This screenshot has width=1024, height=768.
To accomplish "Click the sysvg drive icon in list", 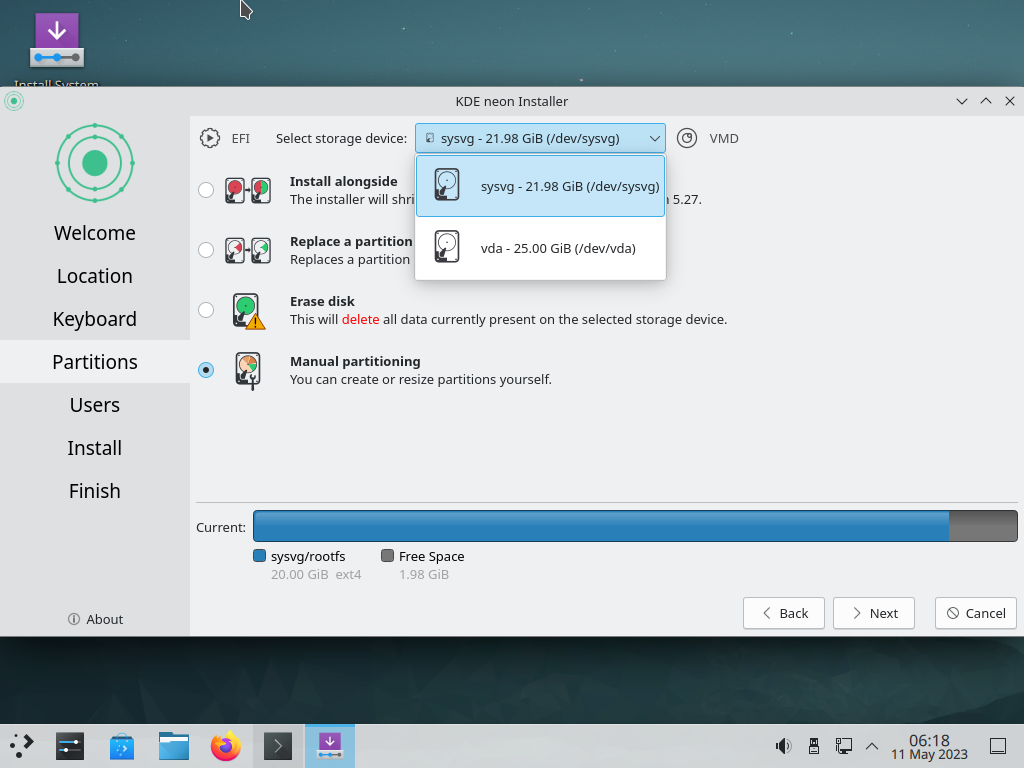I will (447, 185).
